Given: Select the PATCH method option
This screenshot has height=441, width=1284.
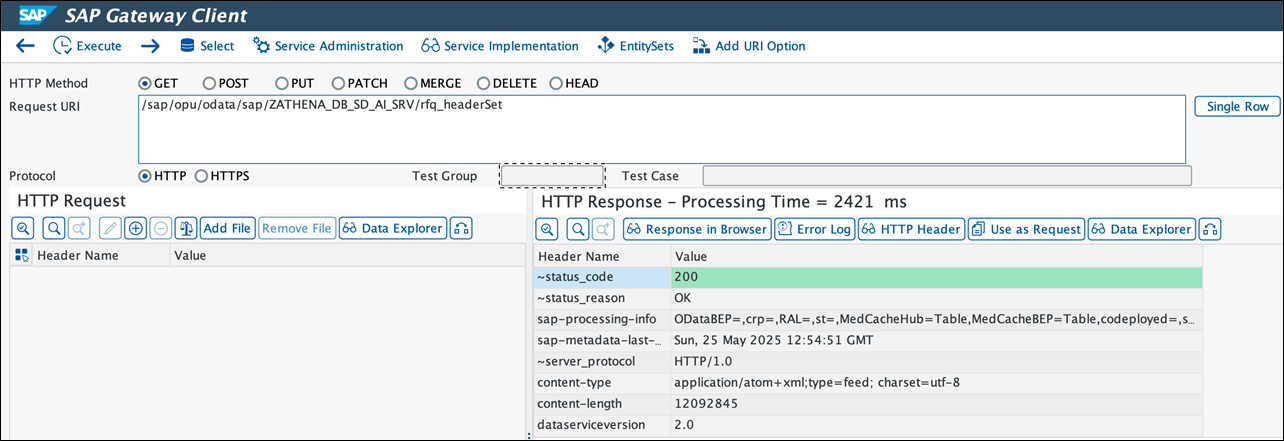Looking at the screenshot, I should (x=339, y=84).
